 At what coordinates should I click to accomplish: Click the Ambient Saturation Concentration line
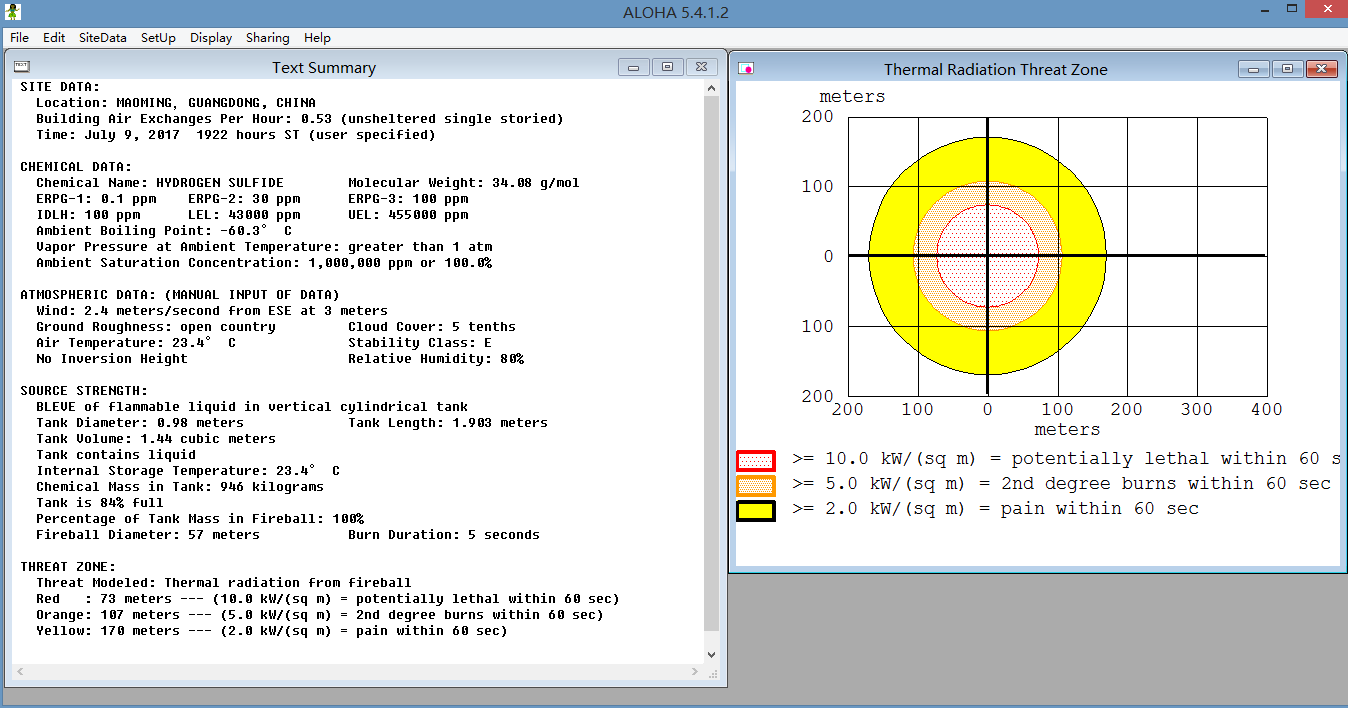click(x=264, y=263)
